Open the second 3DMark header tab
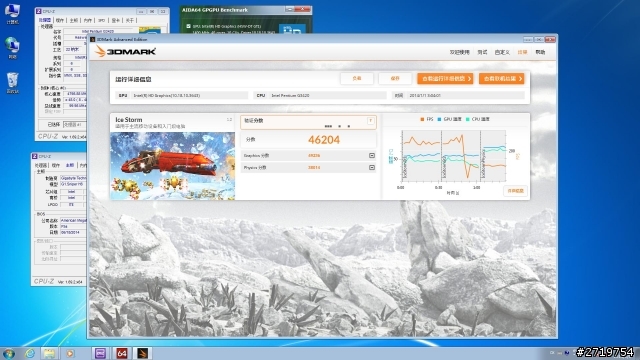Image resolution: width=640 pixels, height=360 pixels. point(482,52)
